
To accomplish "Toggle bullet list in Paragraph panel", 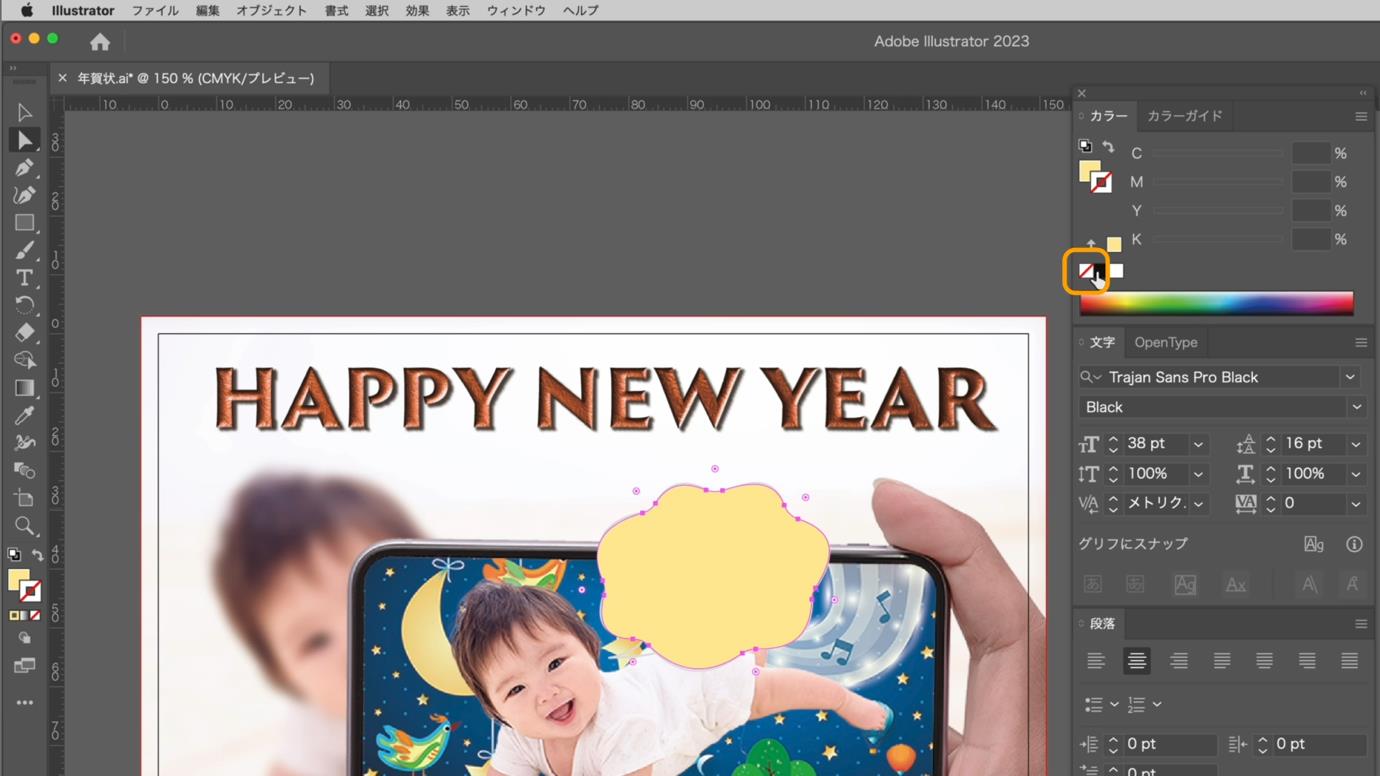I will click(1094, 705).
